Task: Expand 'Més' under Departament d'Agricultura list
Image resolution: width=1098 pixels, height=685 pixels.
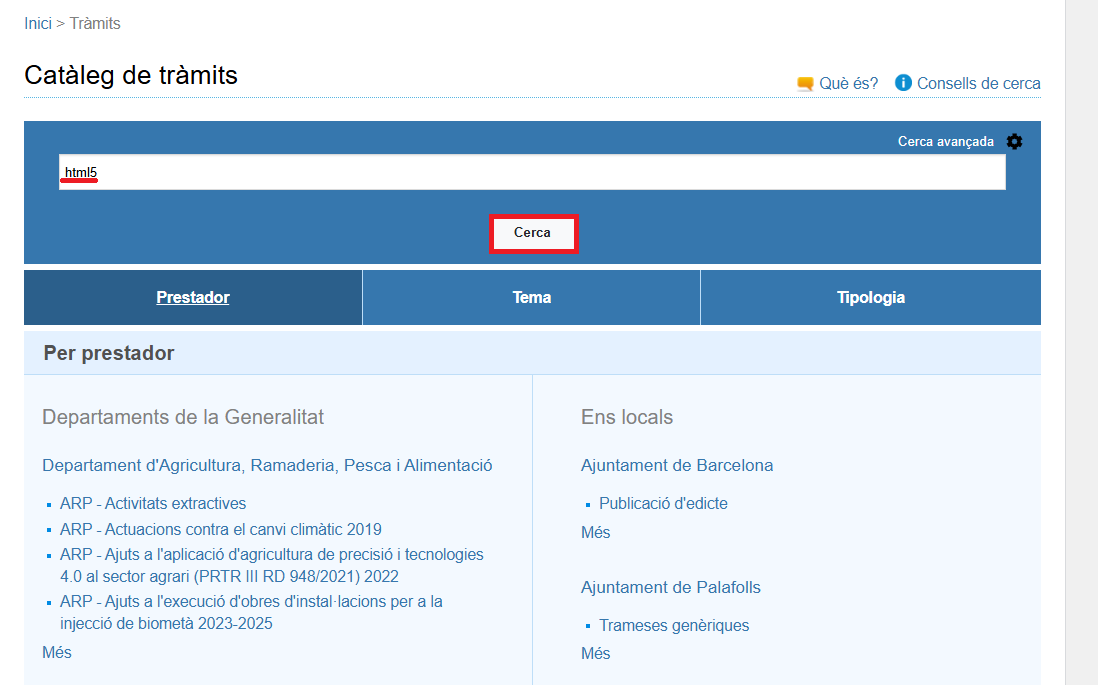Action: coord(57,652)
